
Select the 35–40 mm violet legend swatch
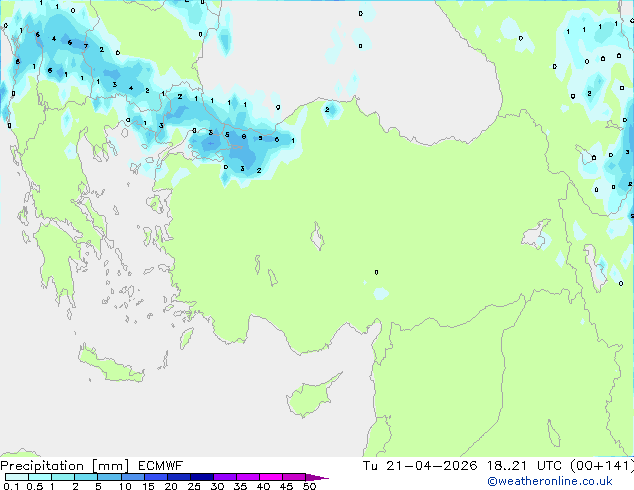click(247, 477)
